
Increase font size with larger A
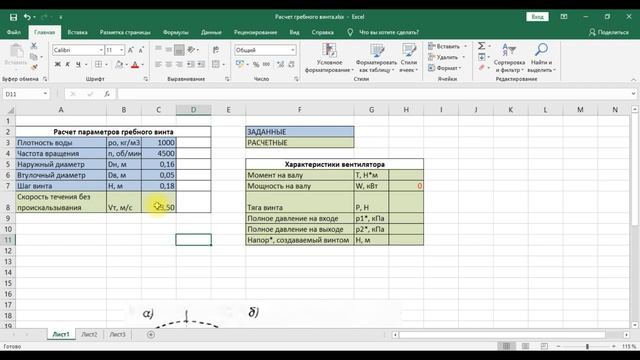[131, 50]
